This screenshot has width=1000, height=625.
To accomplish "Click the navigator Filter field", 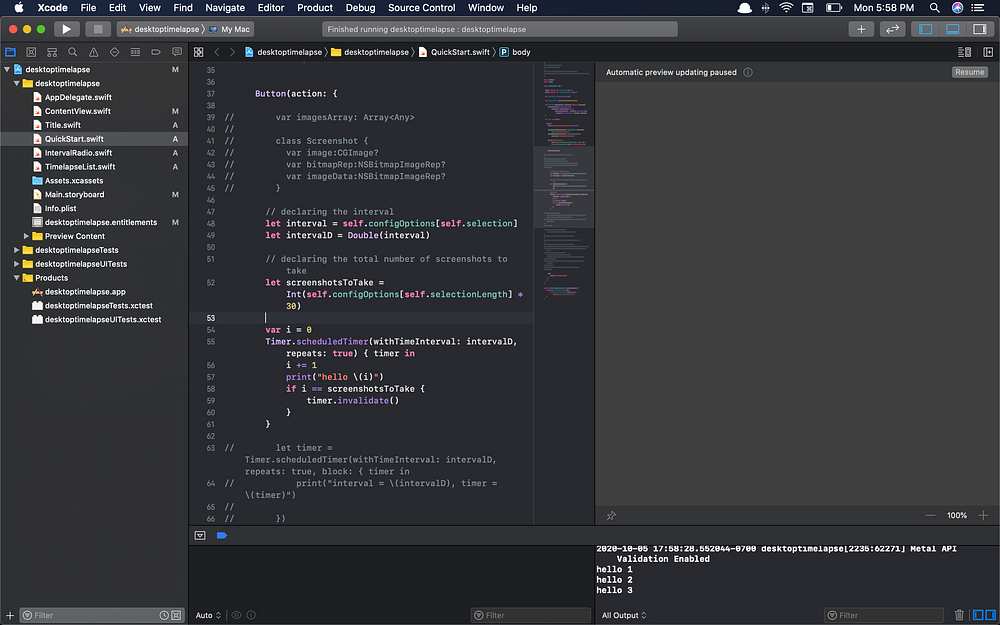I will pyautogui.click(x=90, y=615).
